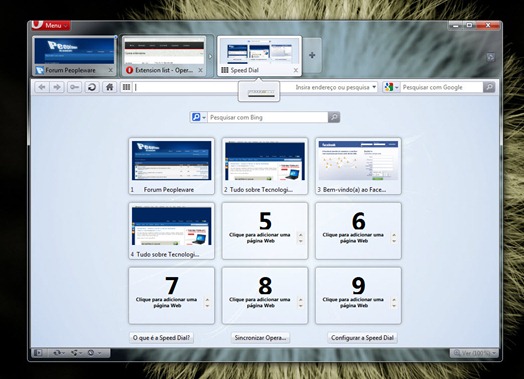
Task: Open the Bing search engine dropdown
Action: pos(199,117)
